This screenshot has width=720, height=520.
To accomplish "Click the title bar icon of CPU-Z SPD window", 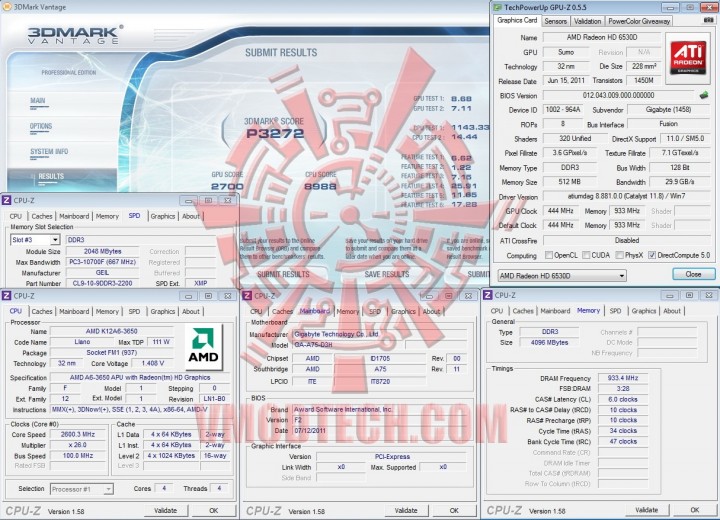I will 6,200.
